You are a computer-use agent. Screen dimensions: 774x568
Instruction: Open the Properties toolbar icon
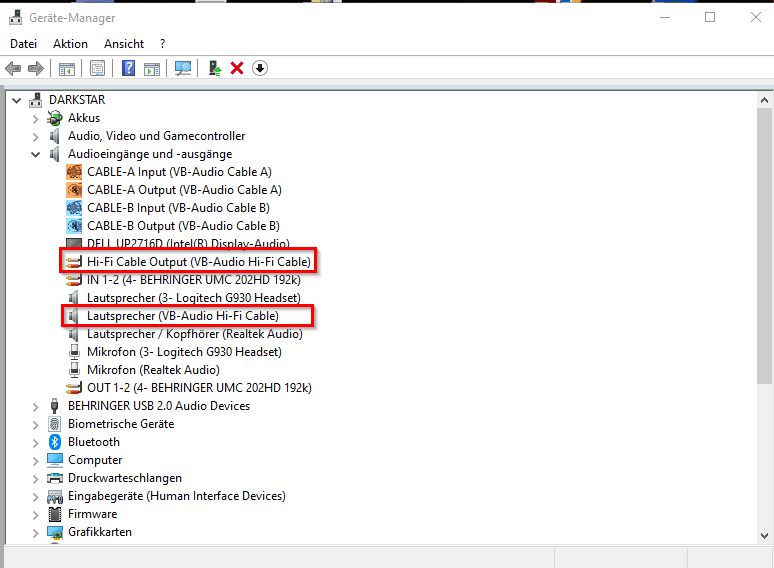coord(97,68)
